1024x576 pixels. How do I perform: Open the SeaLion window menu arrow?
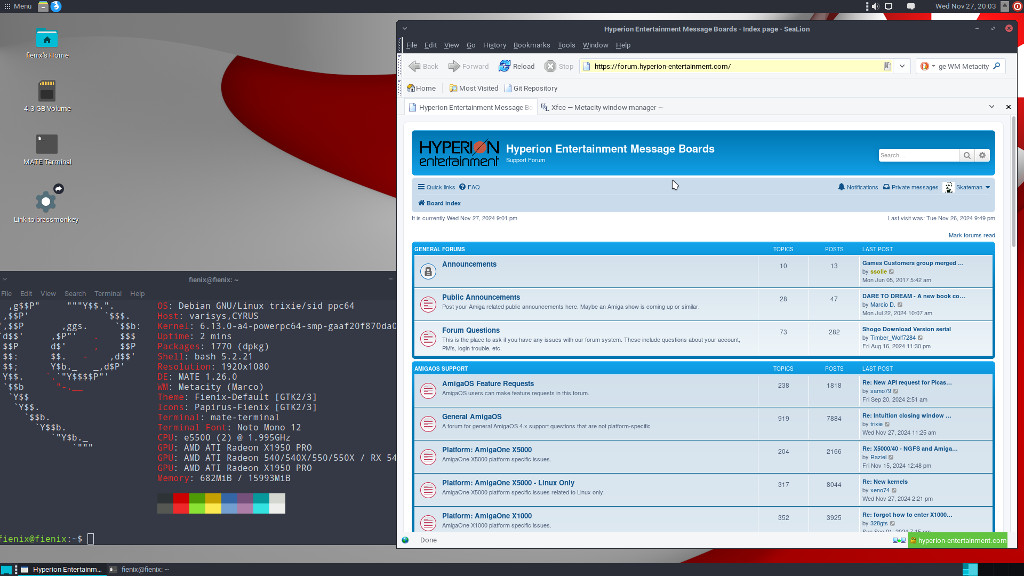tap(405, 29)
